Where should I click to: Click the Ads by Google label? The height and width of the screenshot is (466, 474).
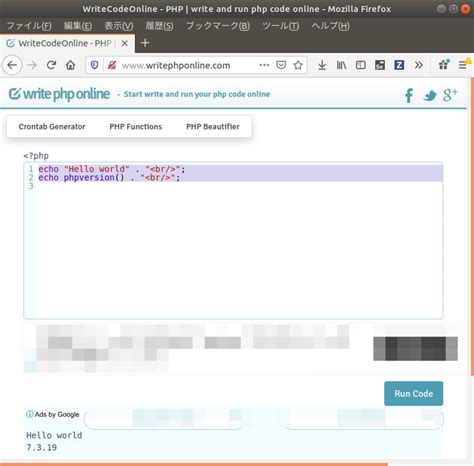point(57,414)
